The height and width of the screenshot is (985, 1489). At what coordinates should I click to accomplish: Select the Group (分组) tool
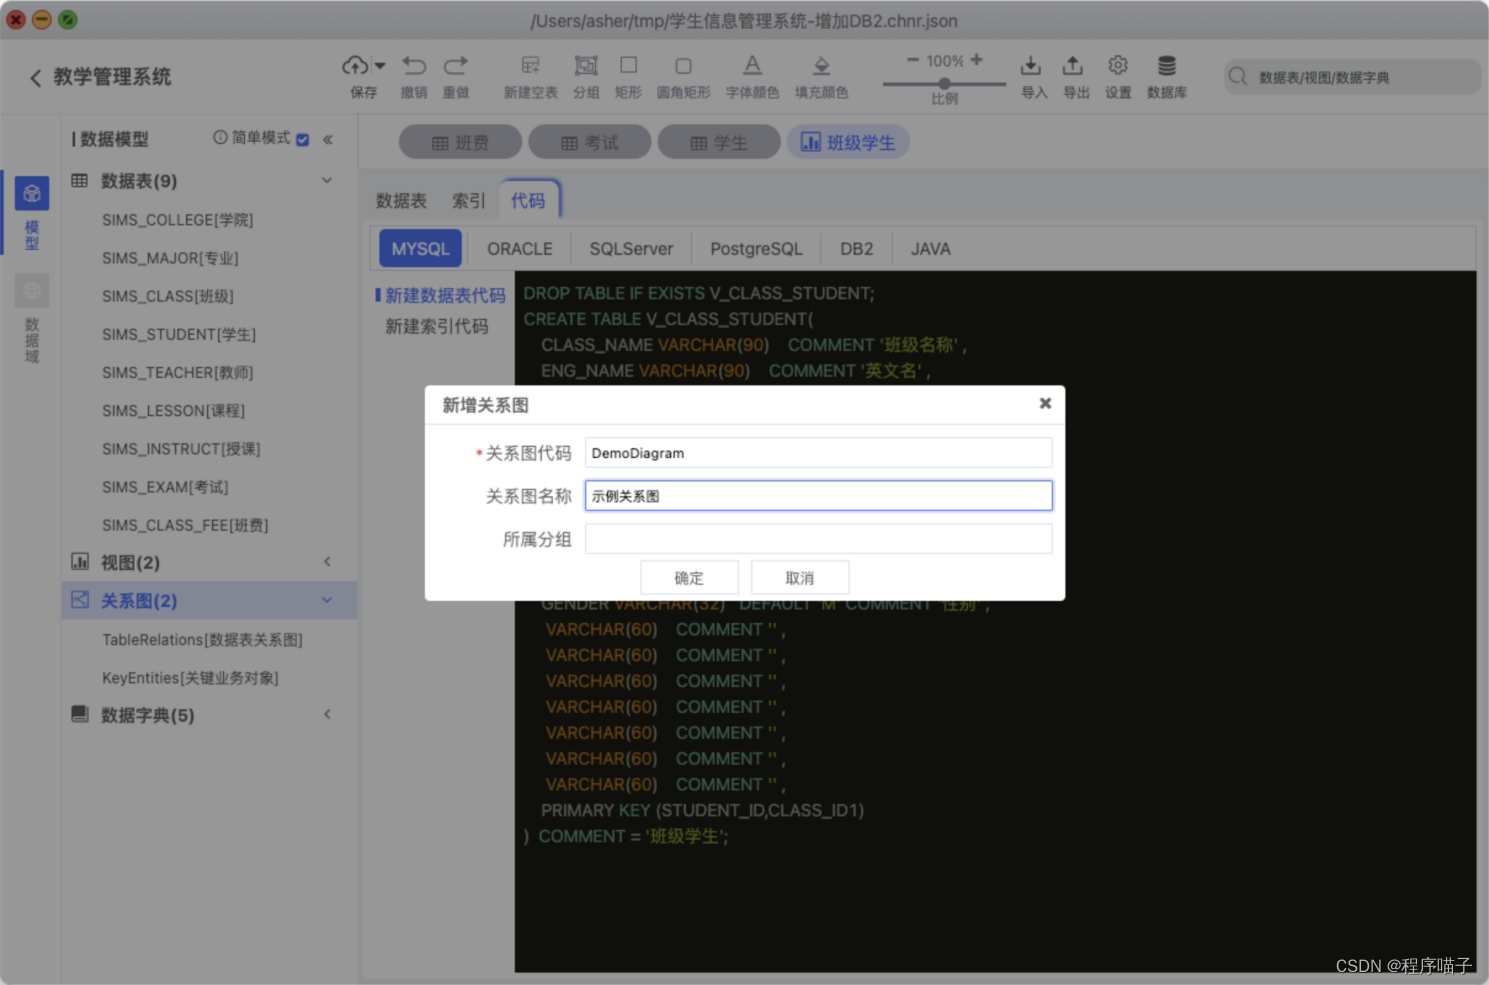pos(586,65)
